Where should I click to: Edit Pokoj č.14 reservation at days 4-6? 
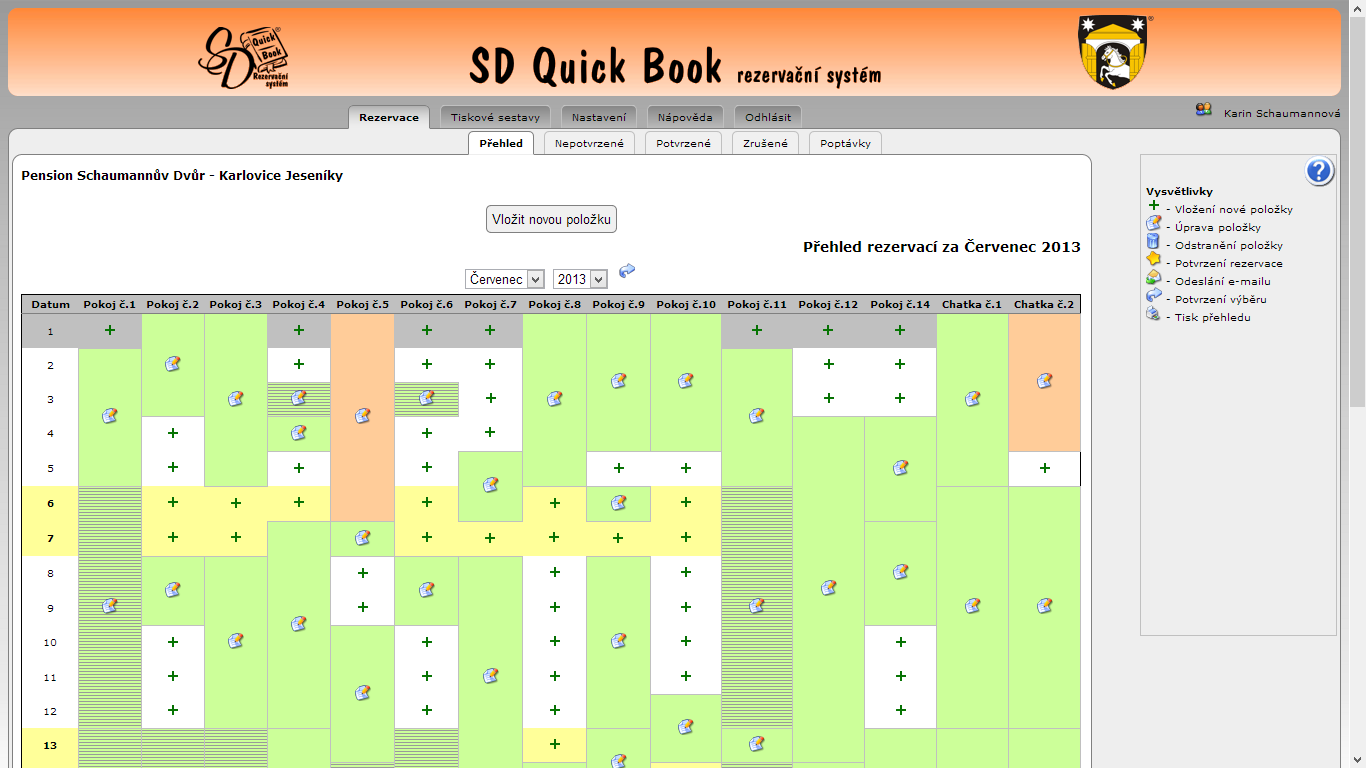coord(900,468)
